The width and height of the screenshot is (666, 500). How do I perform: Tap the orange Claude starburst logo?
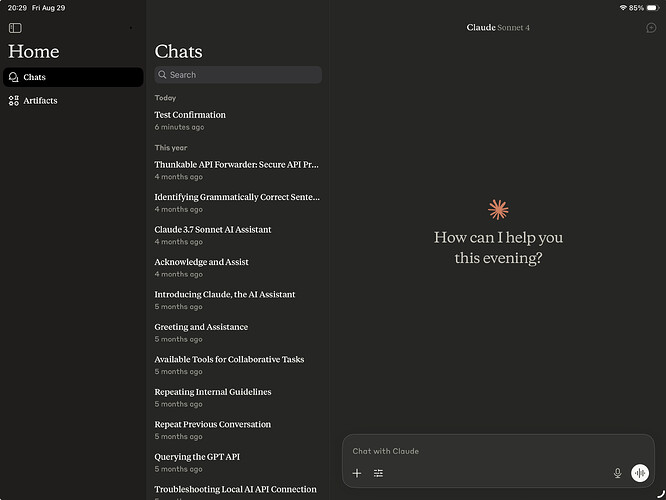click(x=498, y=209)
